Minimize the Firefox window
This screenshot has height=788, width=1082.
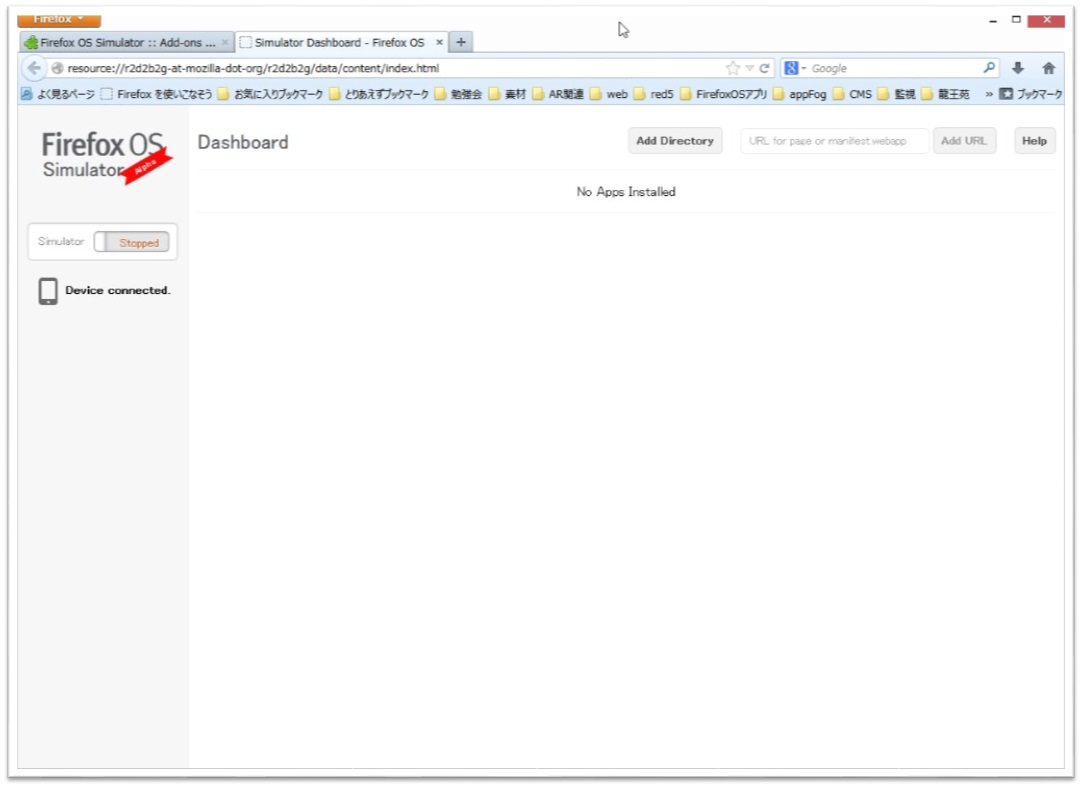pyautogui.click(x=992, y=21)
